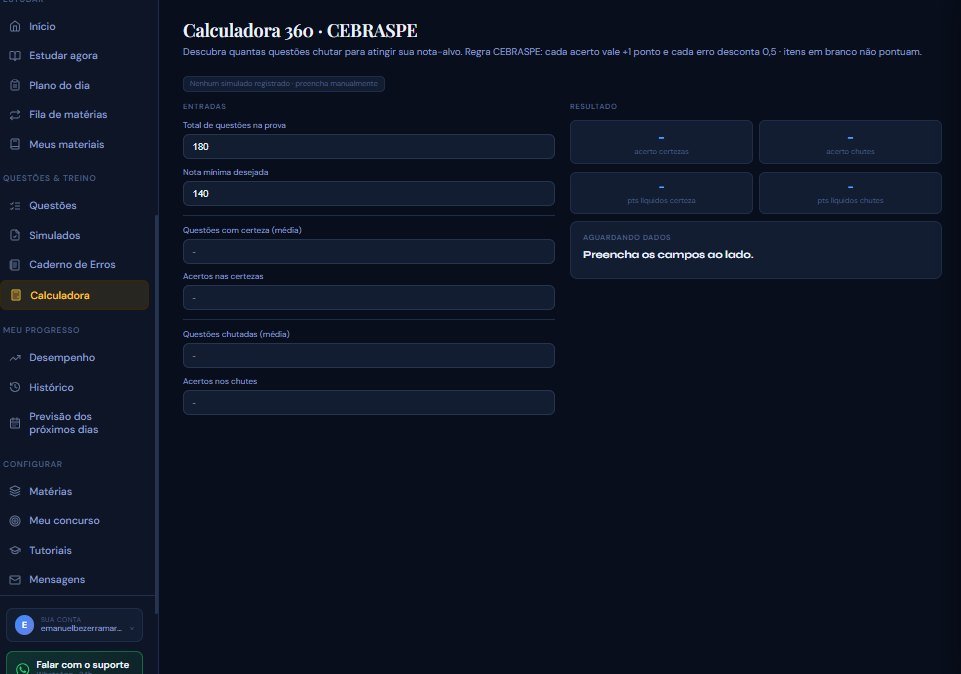This screenshot has width=961, height=674.
Task: Click Falar com o suporte button
Action: coord(75,663)
